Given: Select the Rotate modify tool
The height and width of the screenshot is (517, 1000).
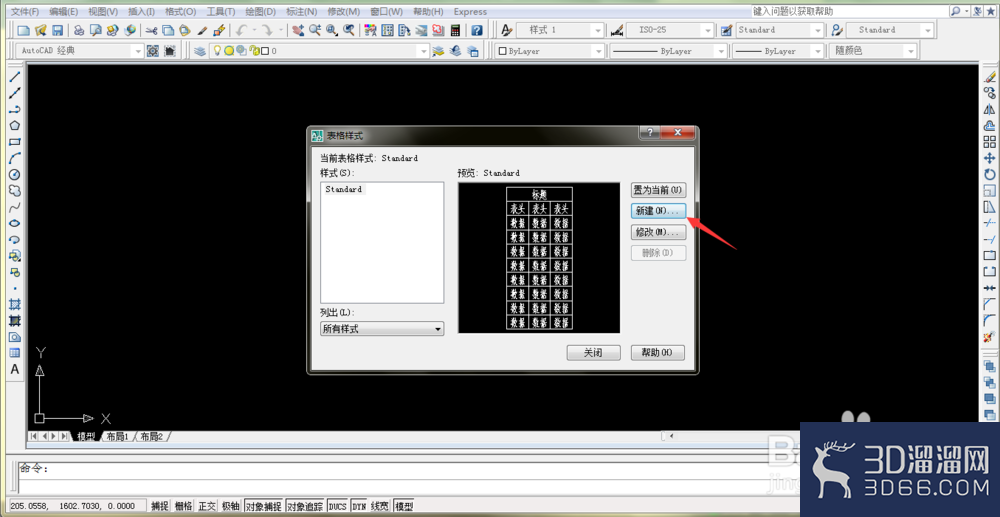Looking at the screenshot, I should [990, 174].
